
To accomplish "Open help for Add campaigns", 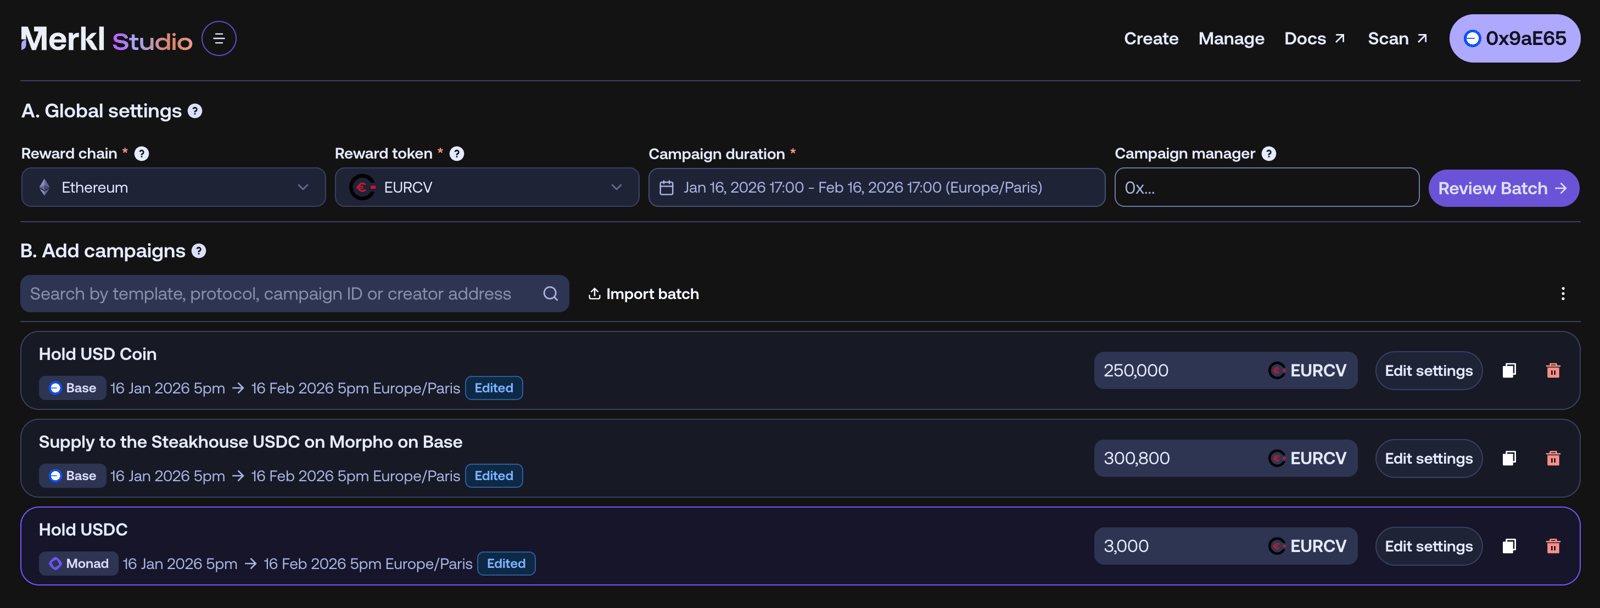I will [199, 251].
